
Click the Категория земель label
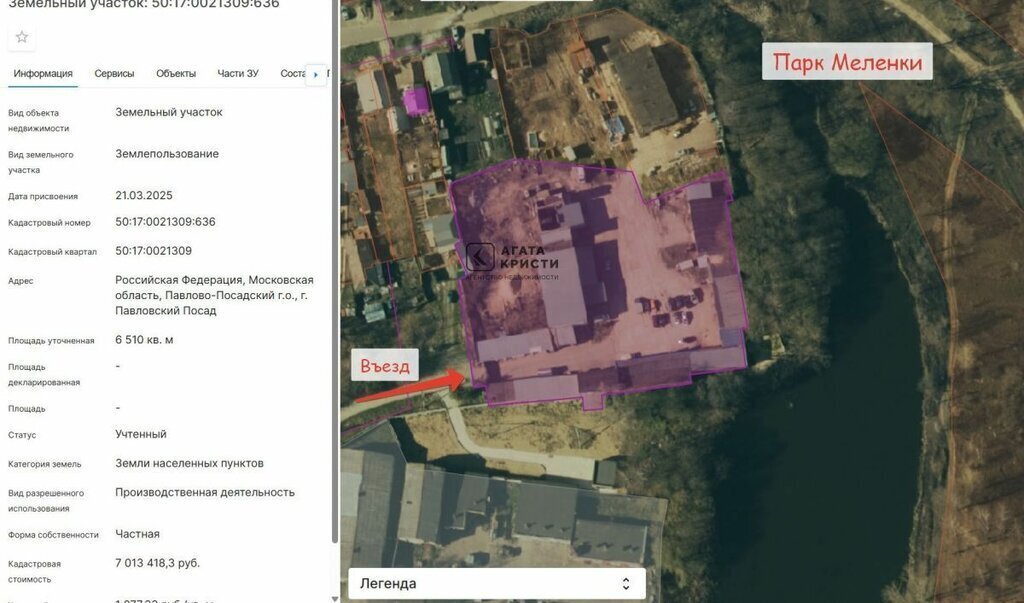44,464
